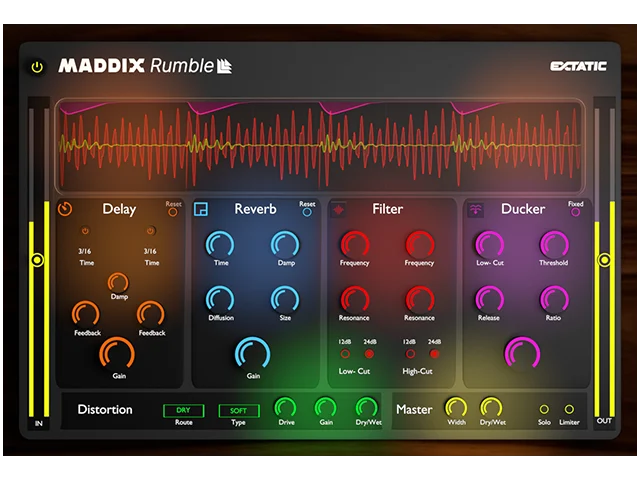The height and width of the screenshot is (480, 640).
Task: Click the Delay section clock icon
Action: [65, 209]
